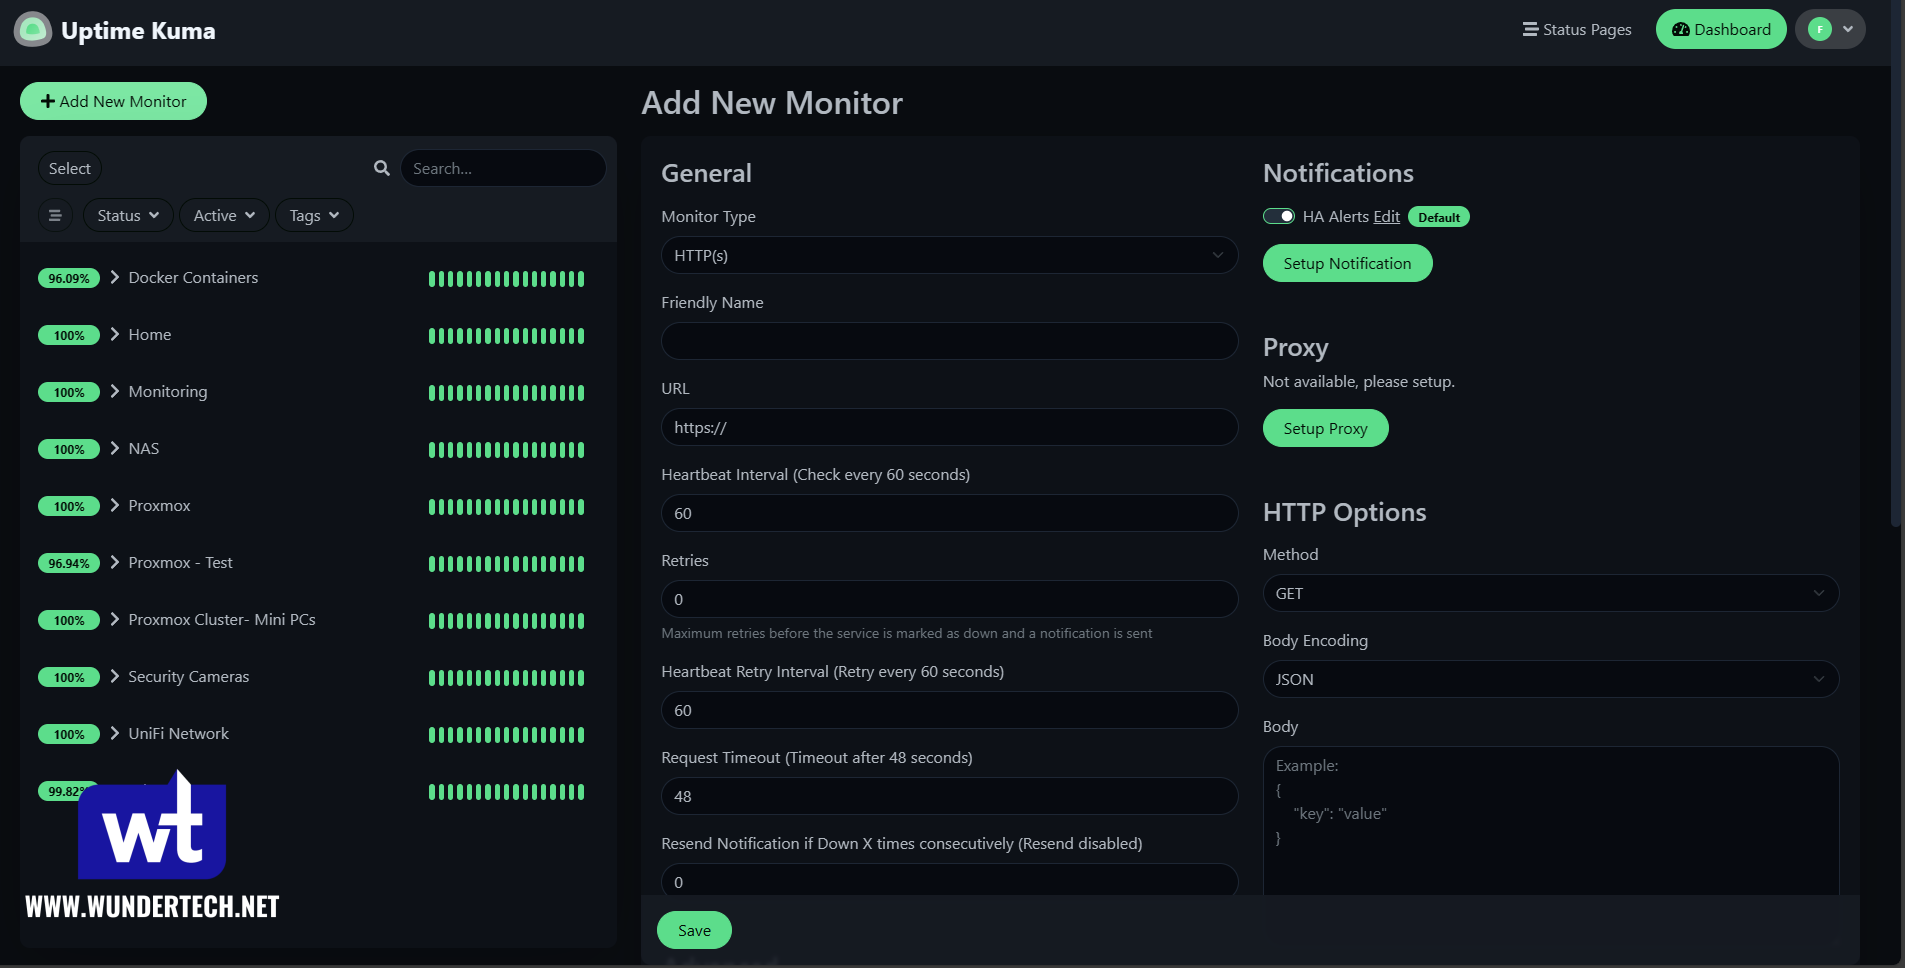Click the Add New Monitor button
Image resolution: width=1905 pixels, height=968 pixels.
click(x=113, y=101)
